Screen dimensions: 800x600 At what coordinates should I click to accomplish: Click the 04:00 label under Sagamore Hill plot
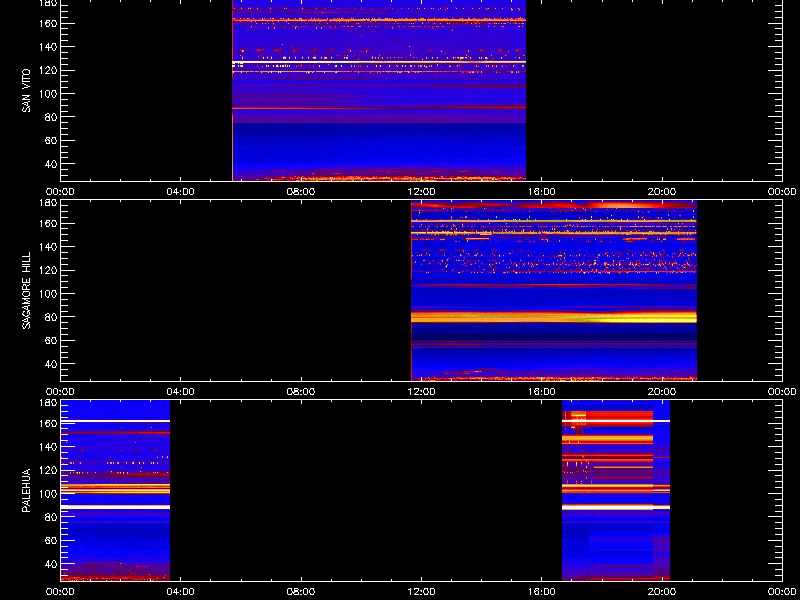181,392
